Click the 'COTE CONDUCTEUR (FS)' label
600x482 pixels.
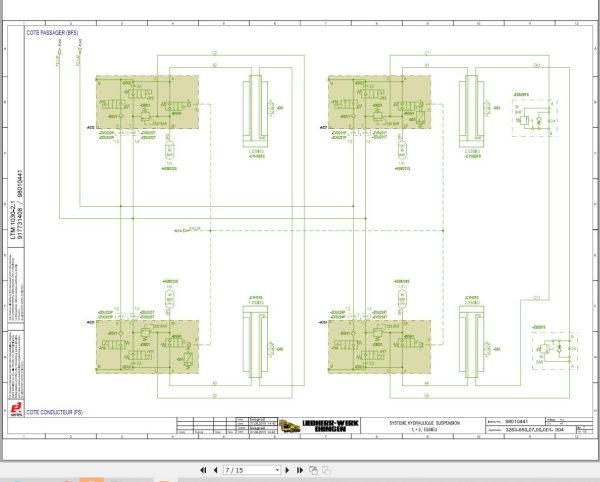tap(54, 412)
